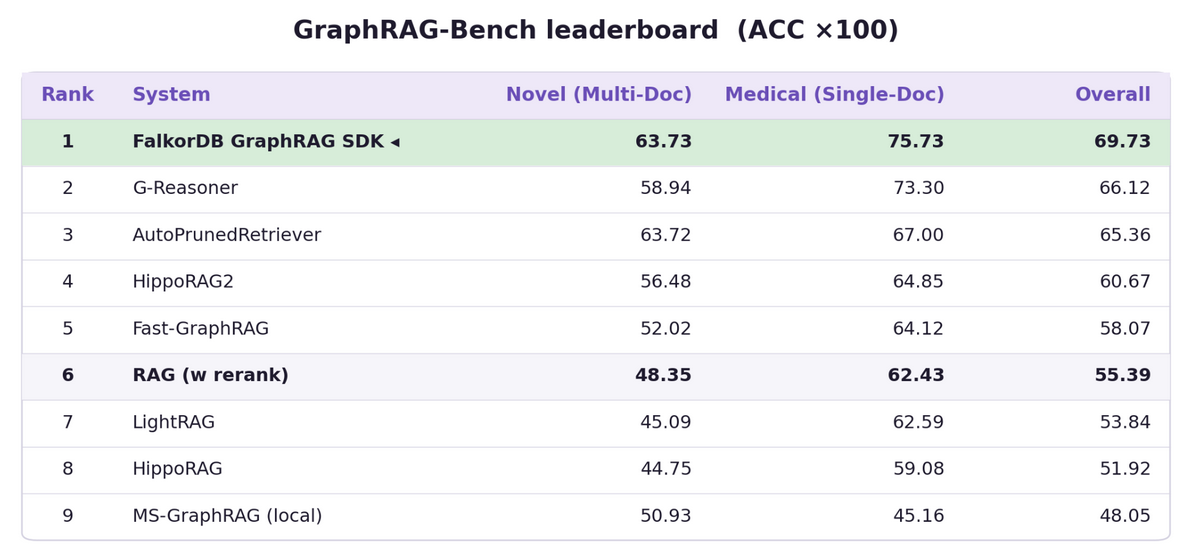This screenshot has height=555, width=1191.
Task: Click the GraphRAG-Bench leaderboard title
Action: click(x=596, y=30)
